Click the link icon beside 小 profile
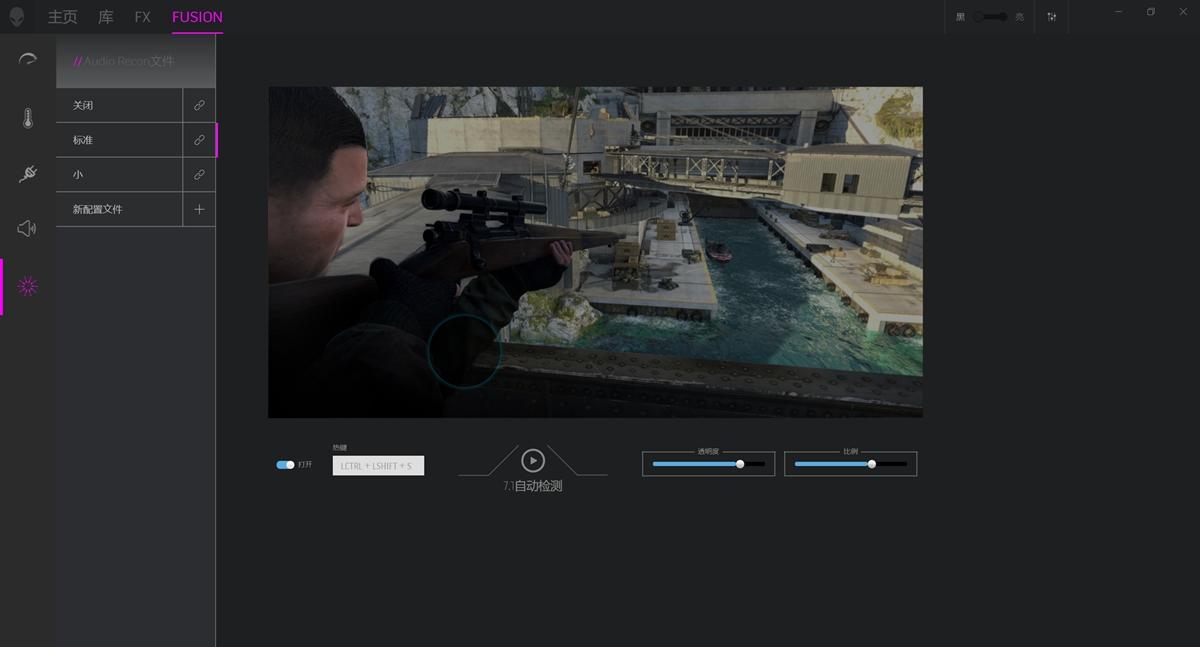This screenshot has height=647, width=1200. point(199,175)
